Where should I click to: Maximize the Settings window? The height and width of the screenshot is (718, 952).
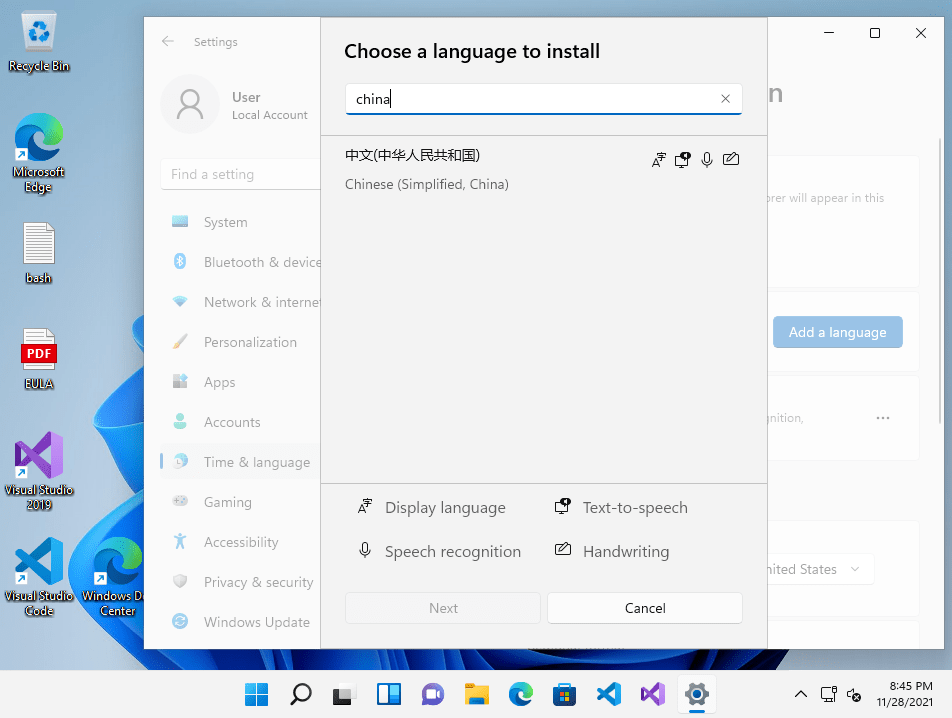click(875, 33)
